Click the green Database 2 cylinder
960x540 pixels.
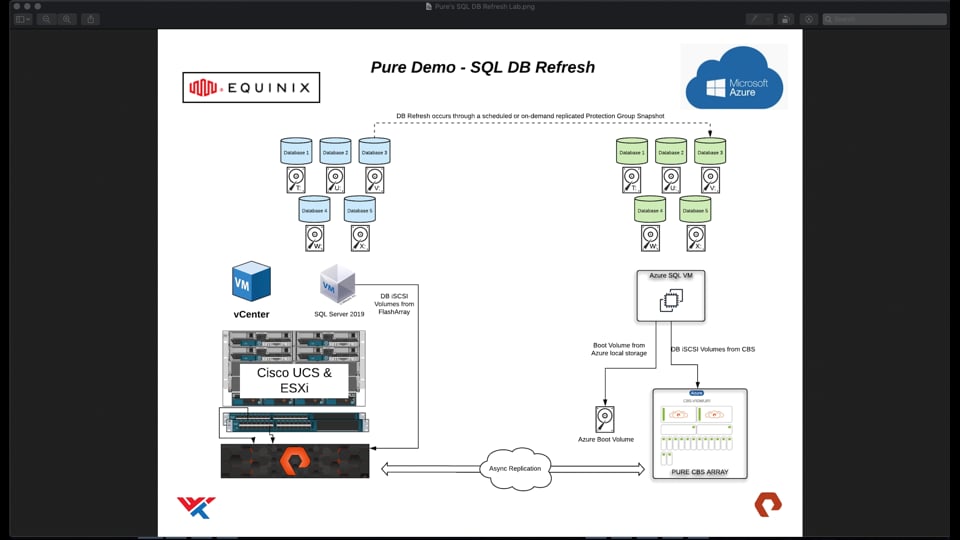point(671,151)
